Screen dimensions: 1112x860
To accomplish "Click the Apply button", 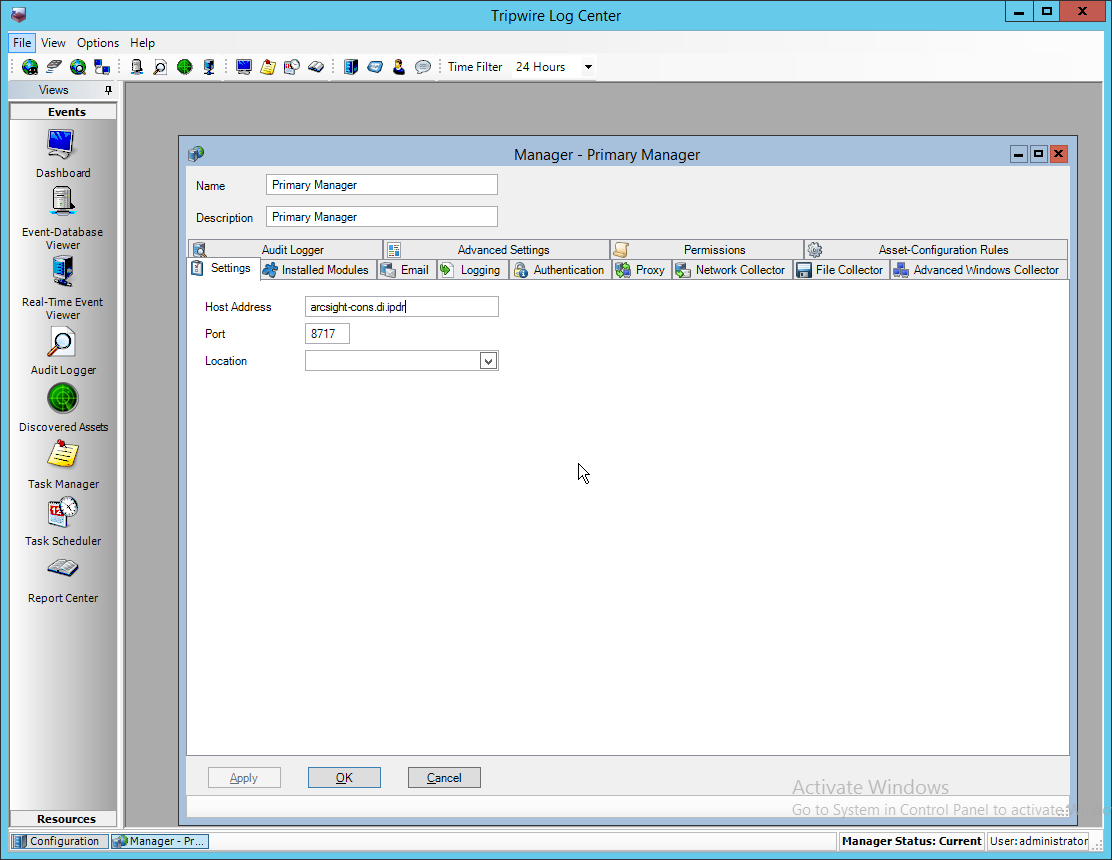I will tap(244, 778).
